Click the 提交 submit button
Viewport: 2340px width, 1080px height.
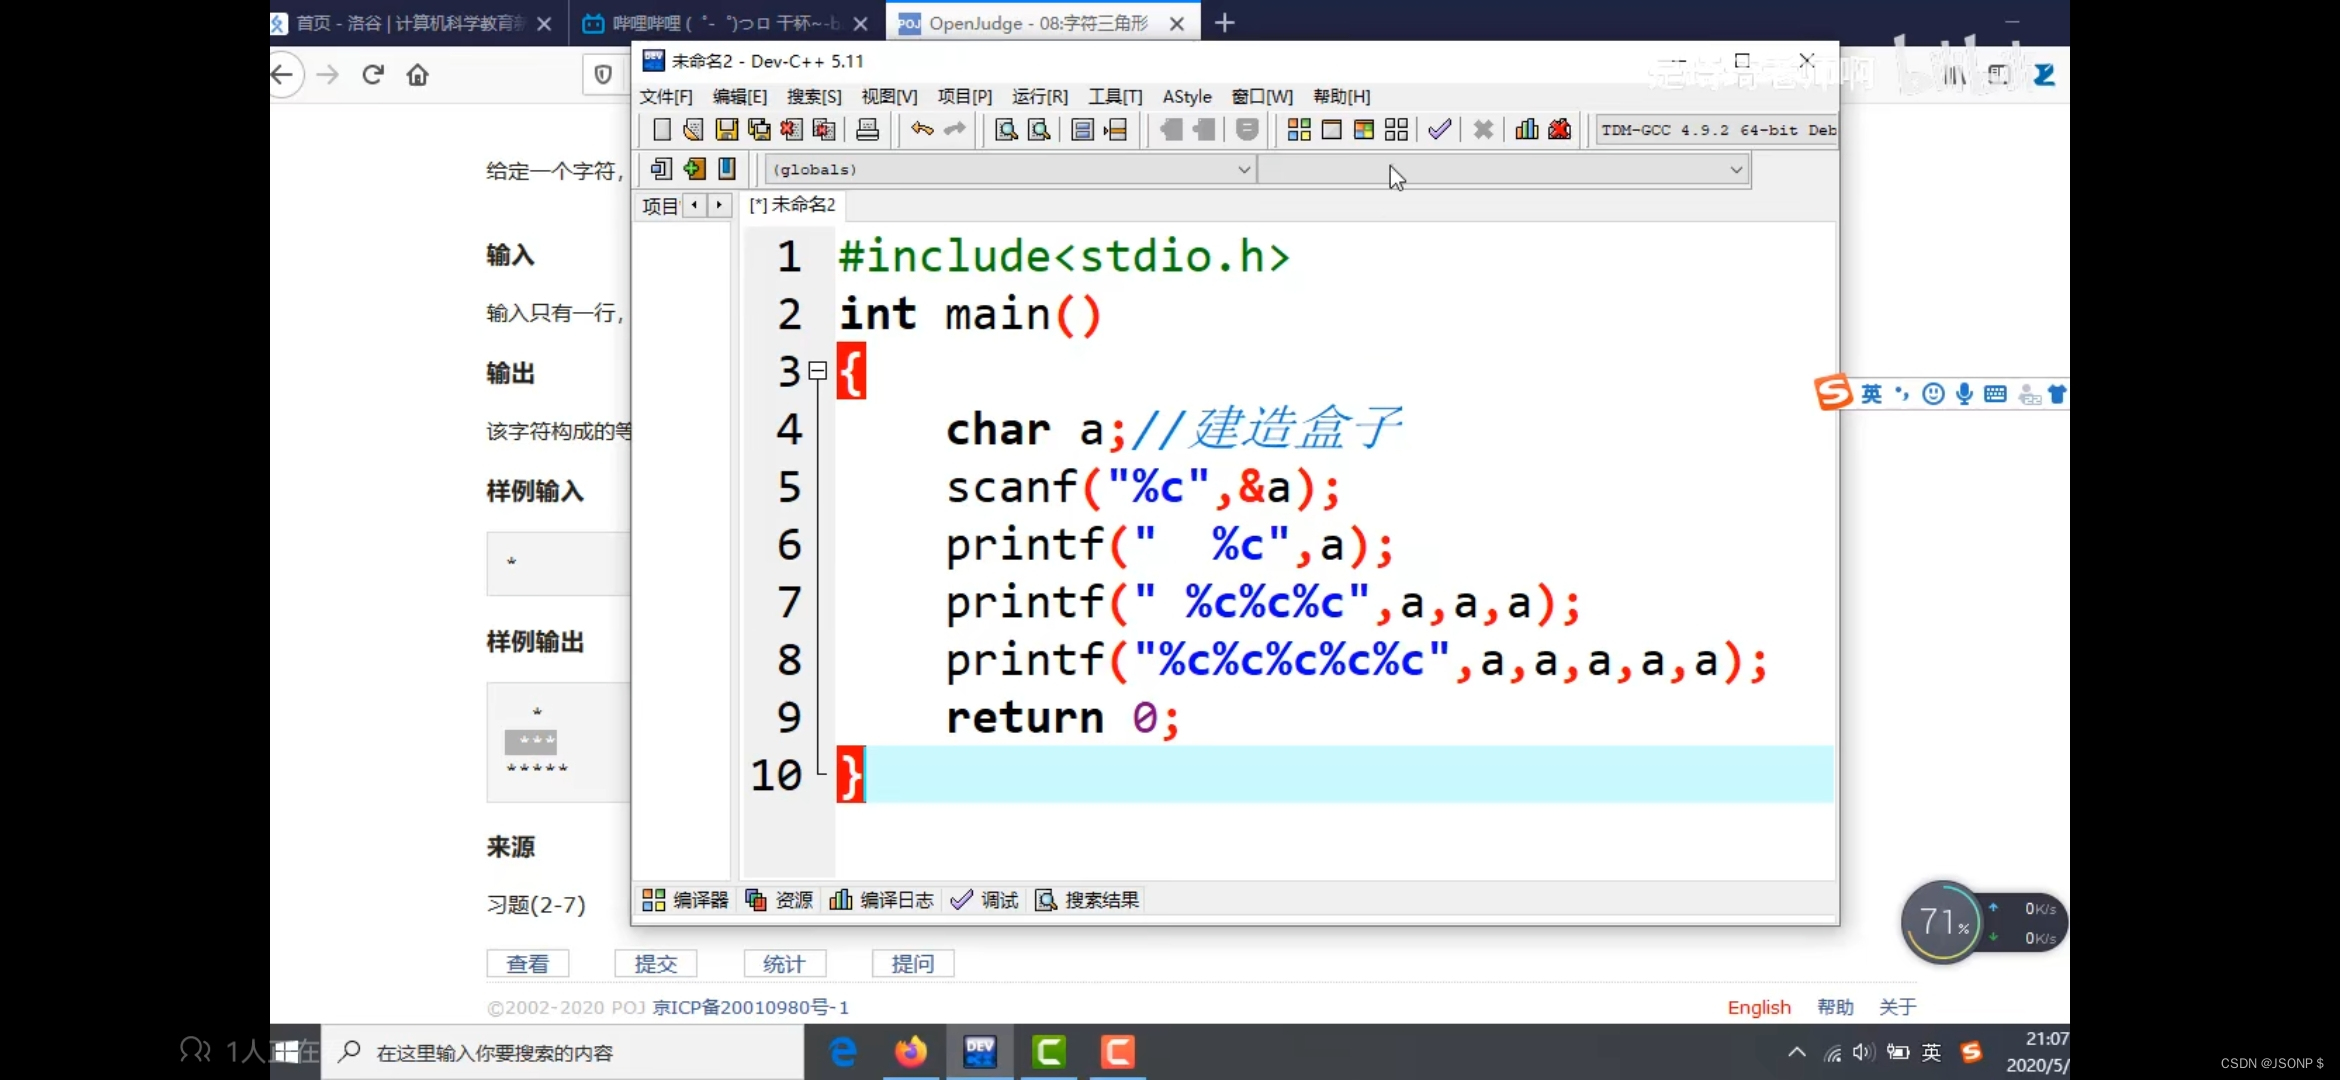click(655, 964)
